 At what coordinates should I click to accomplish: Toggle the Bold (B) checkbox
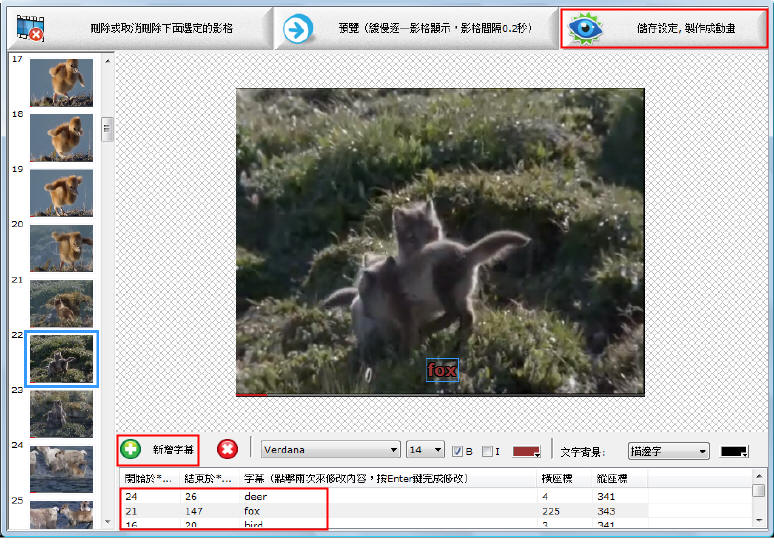[458, 451]
